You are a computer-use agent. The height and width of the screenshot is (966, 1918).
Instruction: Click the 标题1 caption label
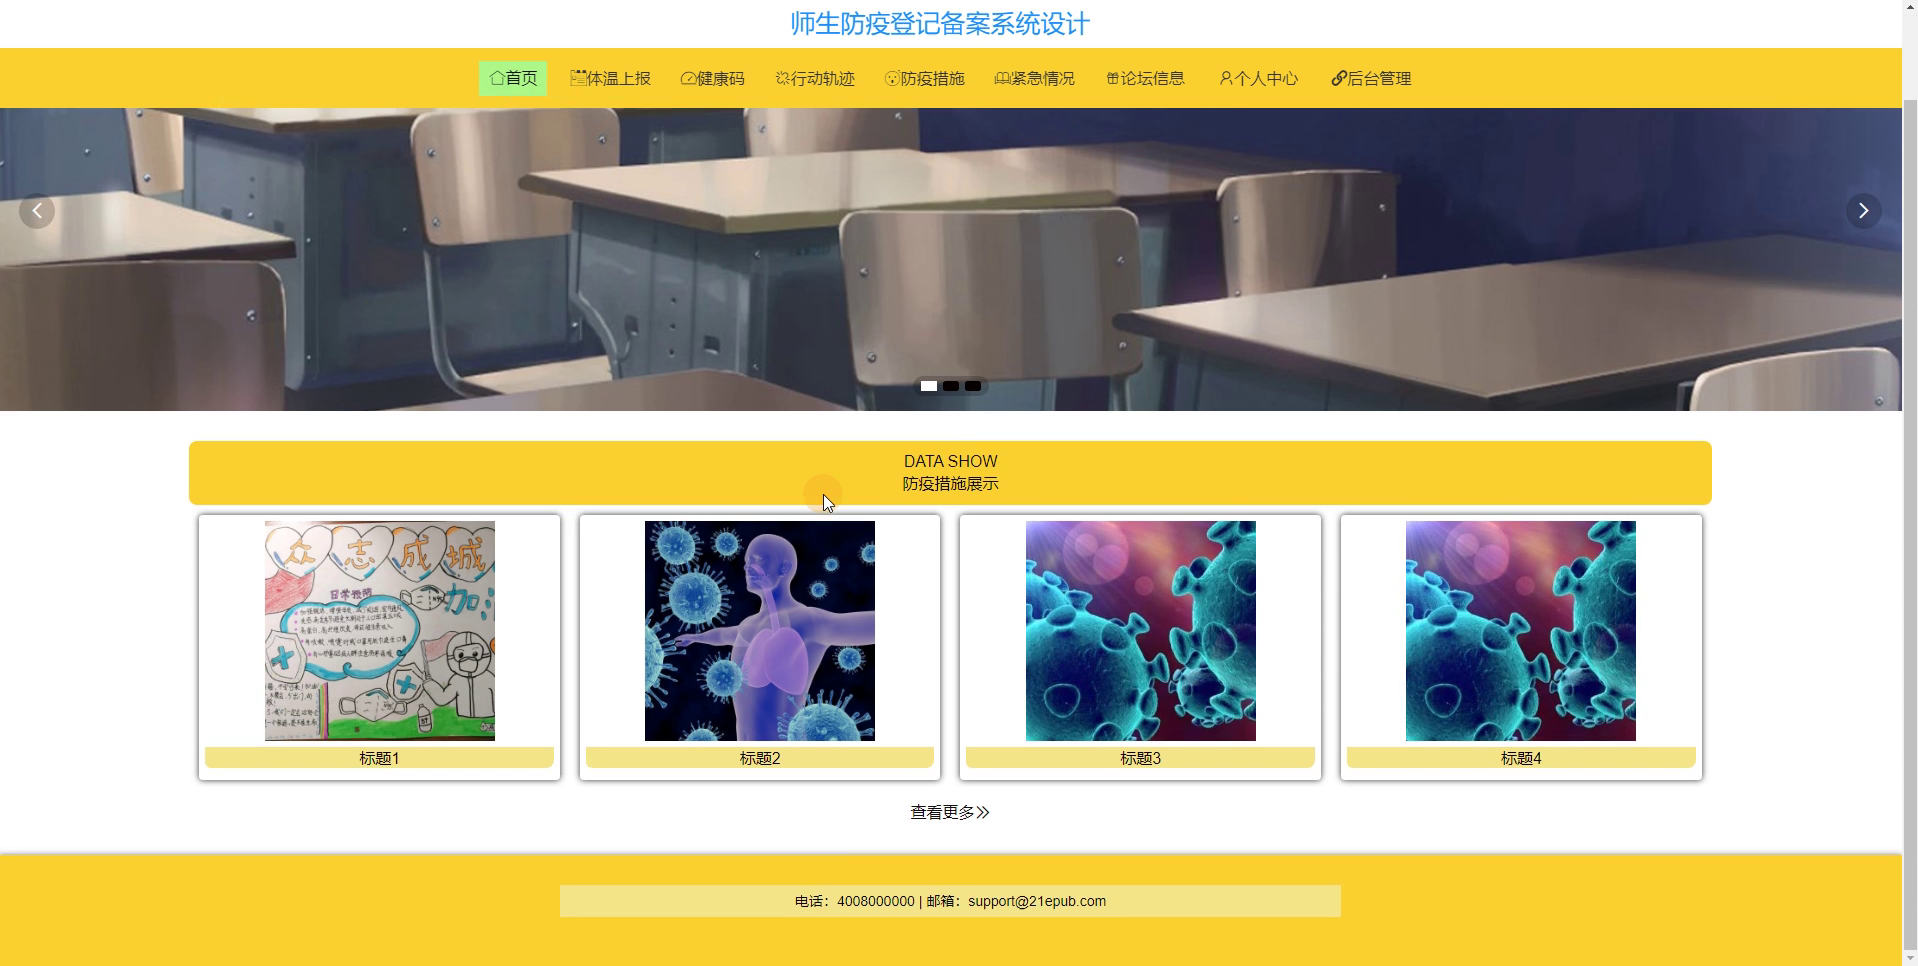coord(380,758)
